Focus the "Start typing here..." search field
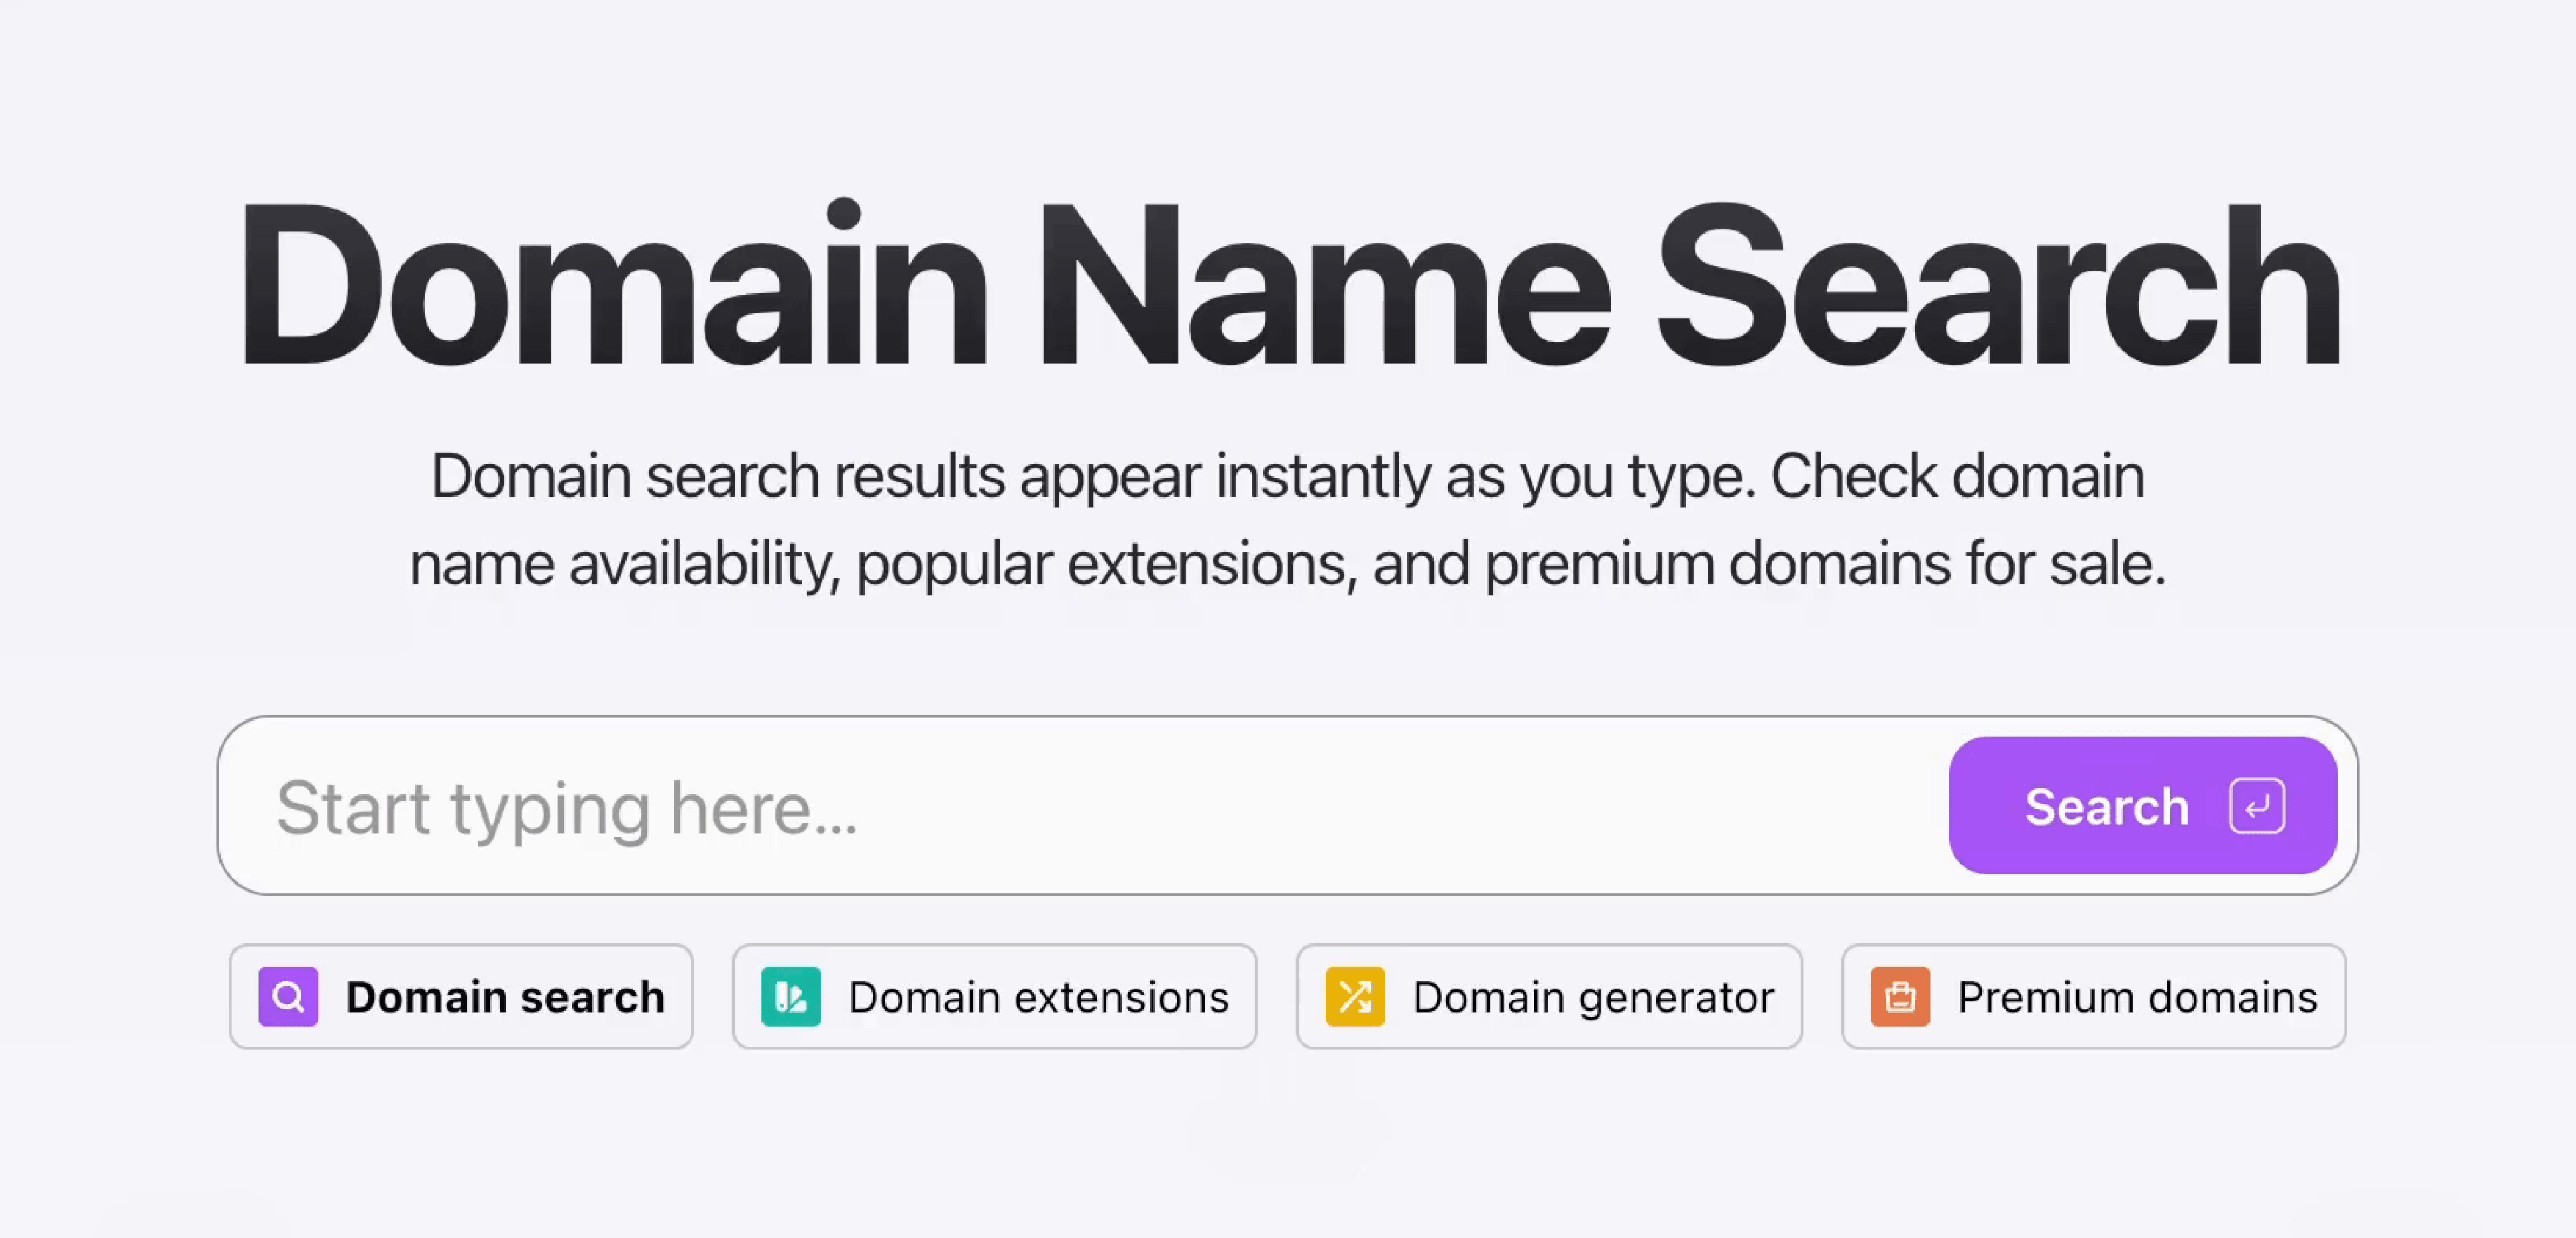The image size is (2576, 1238). [x=566, y=808]
